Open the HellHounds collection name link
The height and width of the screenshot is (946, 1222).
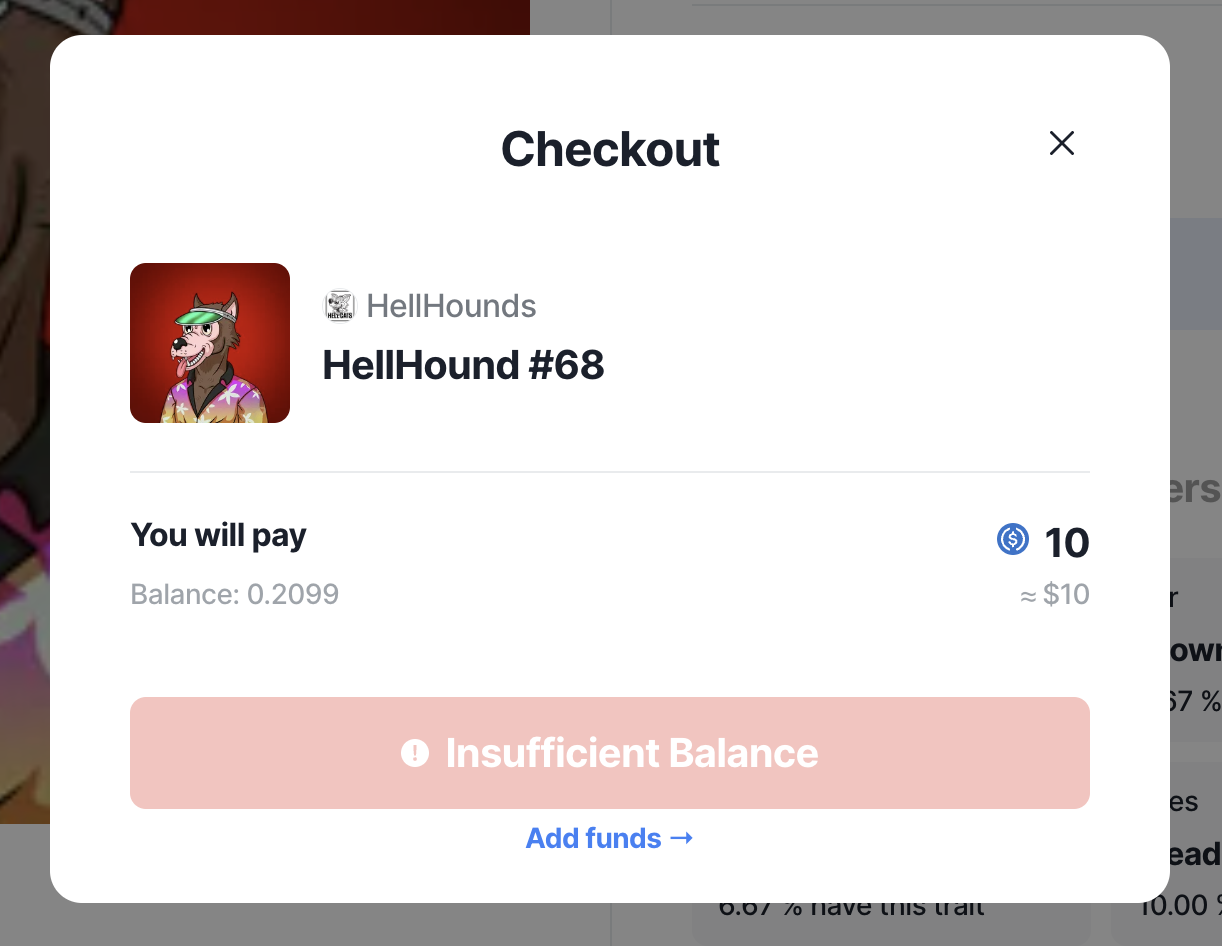coord(451,306)
